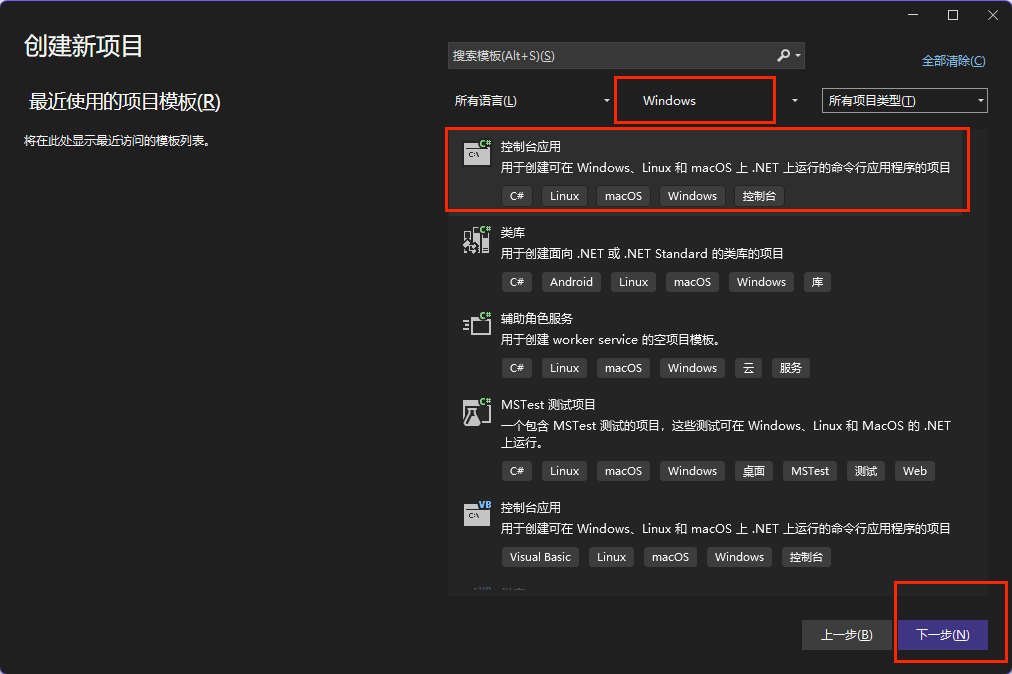Click the search magnifier icon
The width and height of the screenshot is (1012, 674).
pos(782,55)
